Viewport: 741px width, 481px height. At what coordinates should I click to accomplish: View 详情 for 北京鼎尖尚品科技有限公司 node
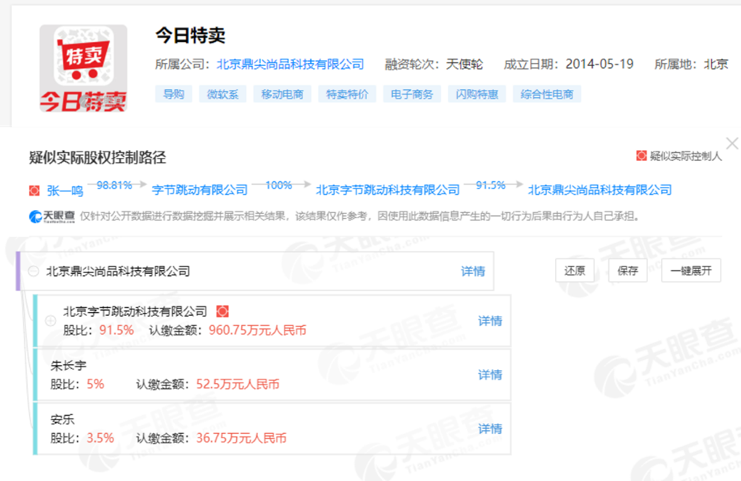coord(473,271)
